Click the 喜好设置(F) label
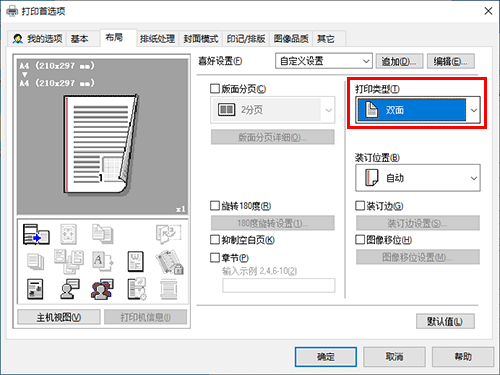This screenshot has width=500, height=375. pos(220,61)
